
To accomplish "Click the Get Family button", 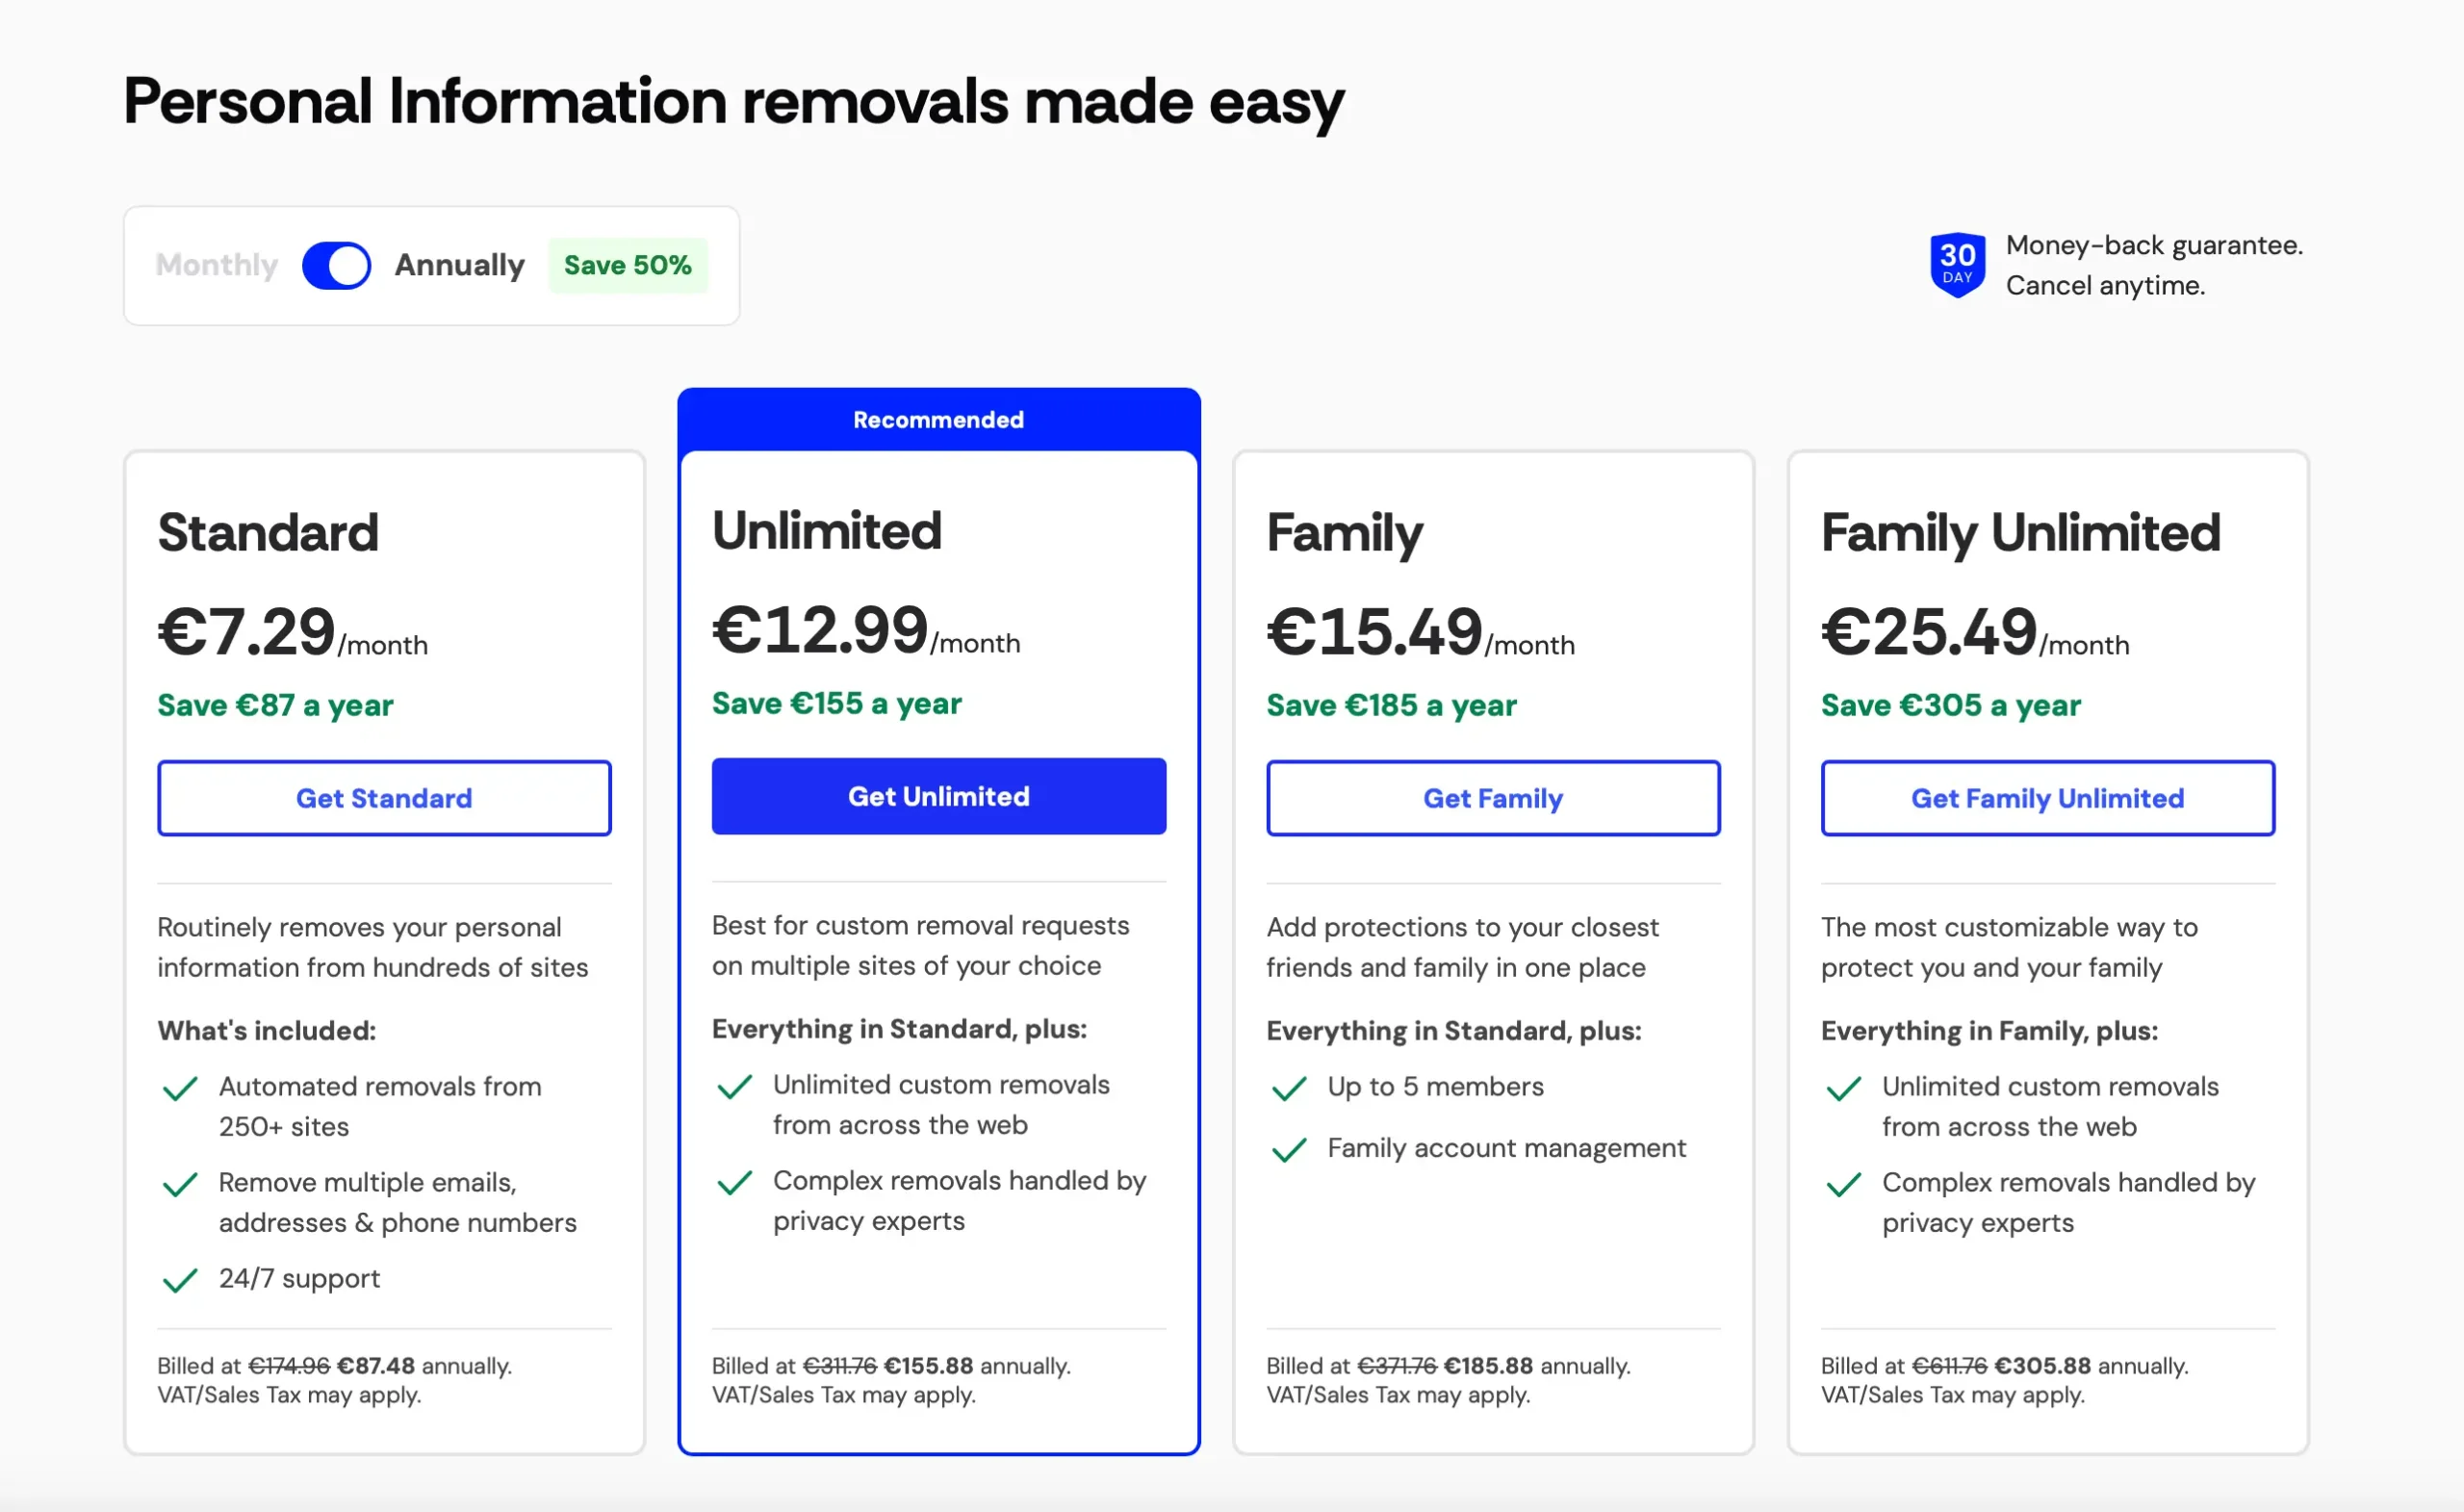I will pos(1493,798).
